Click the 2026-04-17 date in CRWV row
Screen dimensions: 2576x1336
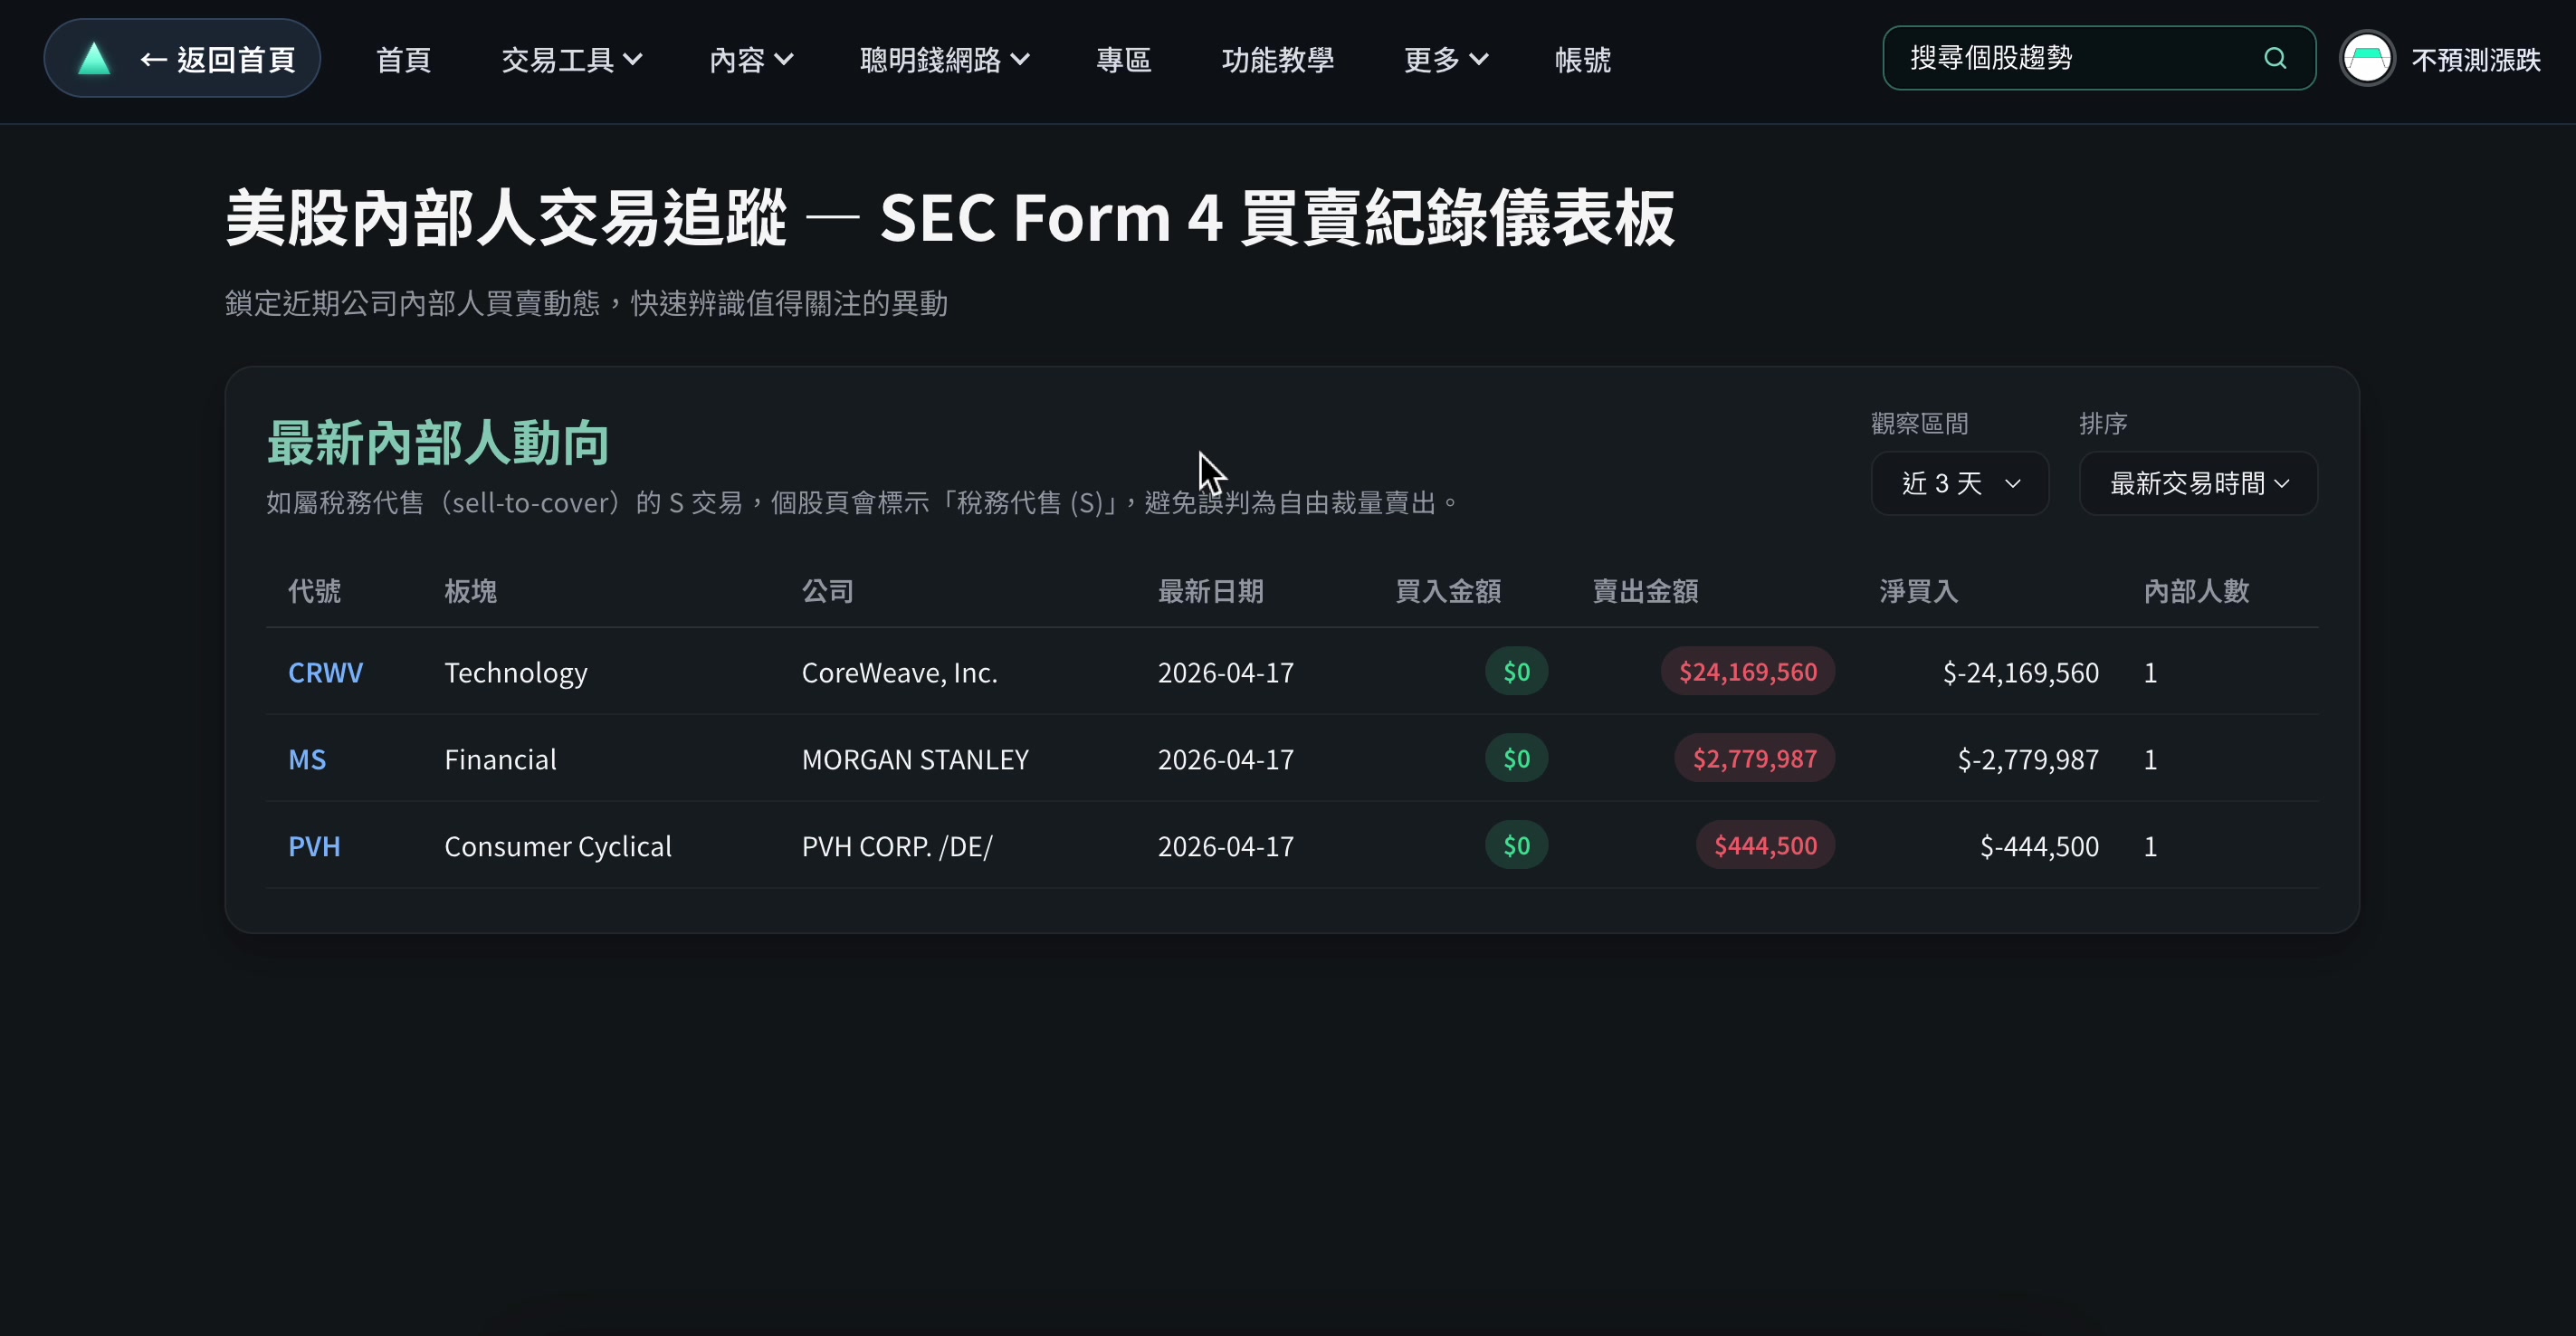coord(1225,672)
